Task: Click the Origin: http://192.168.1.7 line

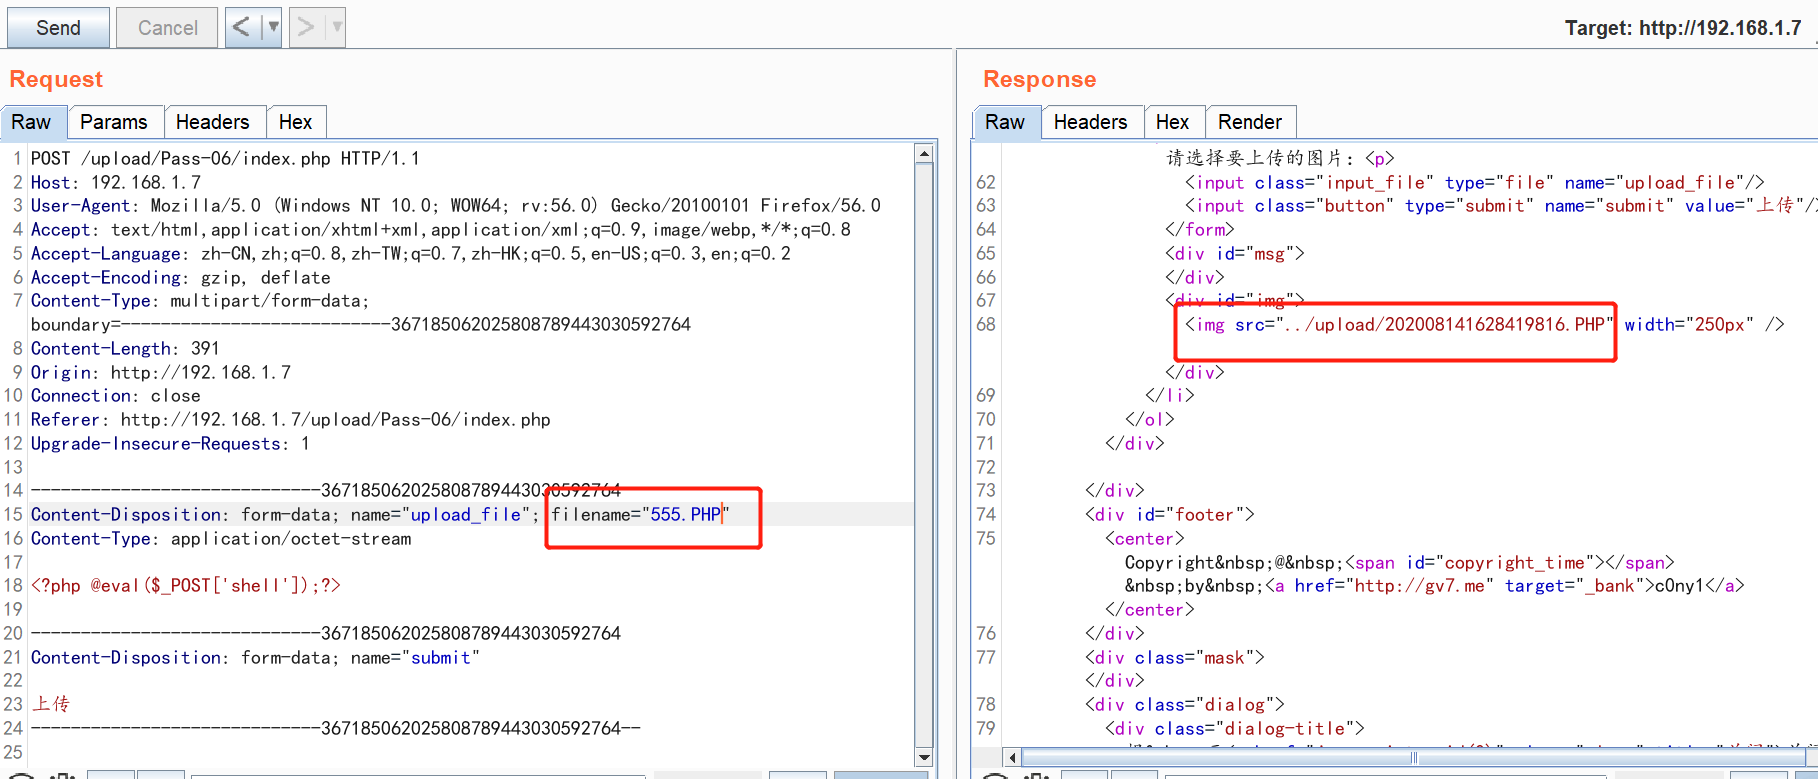Action: [x=161, y=372]
